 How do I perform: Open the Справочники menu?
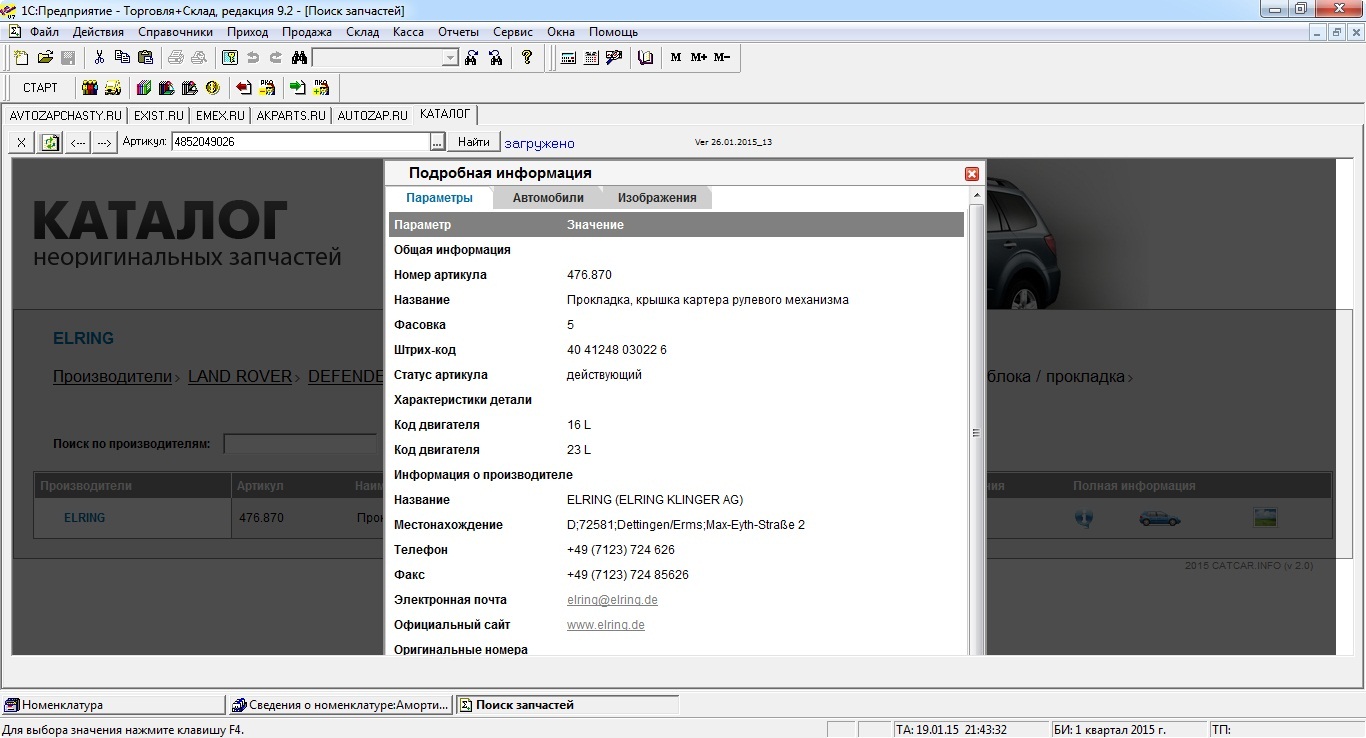(175, 32)
